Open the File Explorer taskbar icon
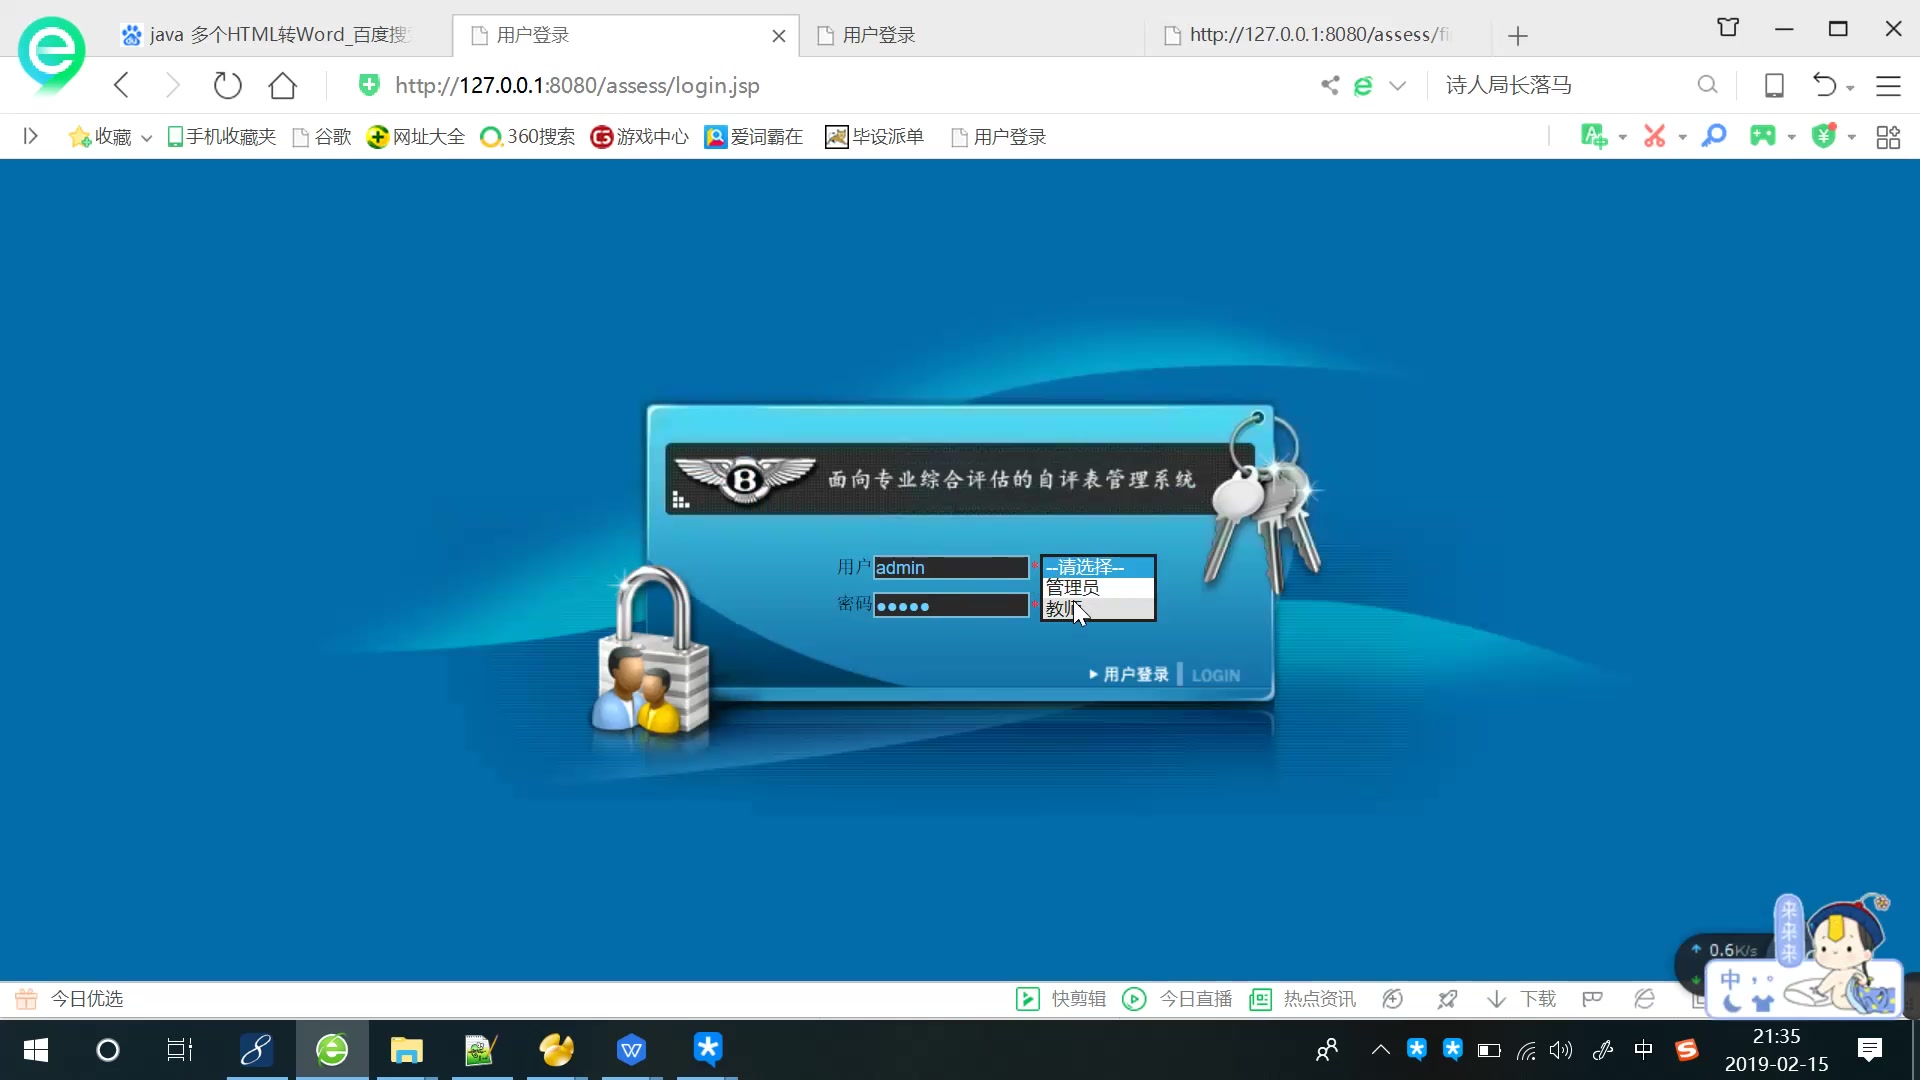The height and width of the screenshot is (1080, 1920). click(406, 1050)
